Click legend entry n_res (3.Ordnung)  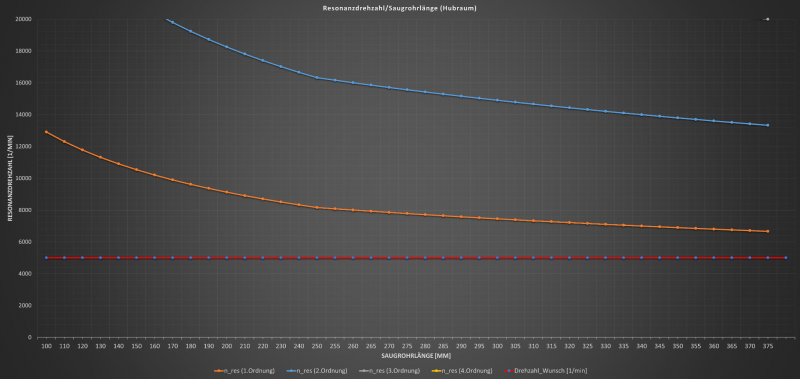pyautogui.click(x=389, y=371)
